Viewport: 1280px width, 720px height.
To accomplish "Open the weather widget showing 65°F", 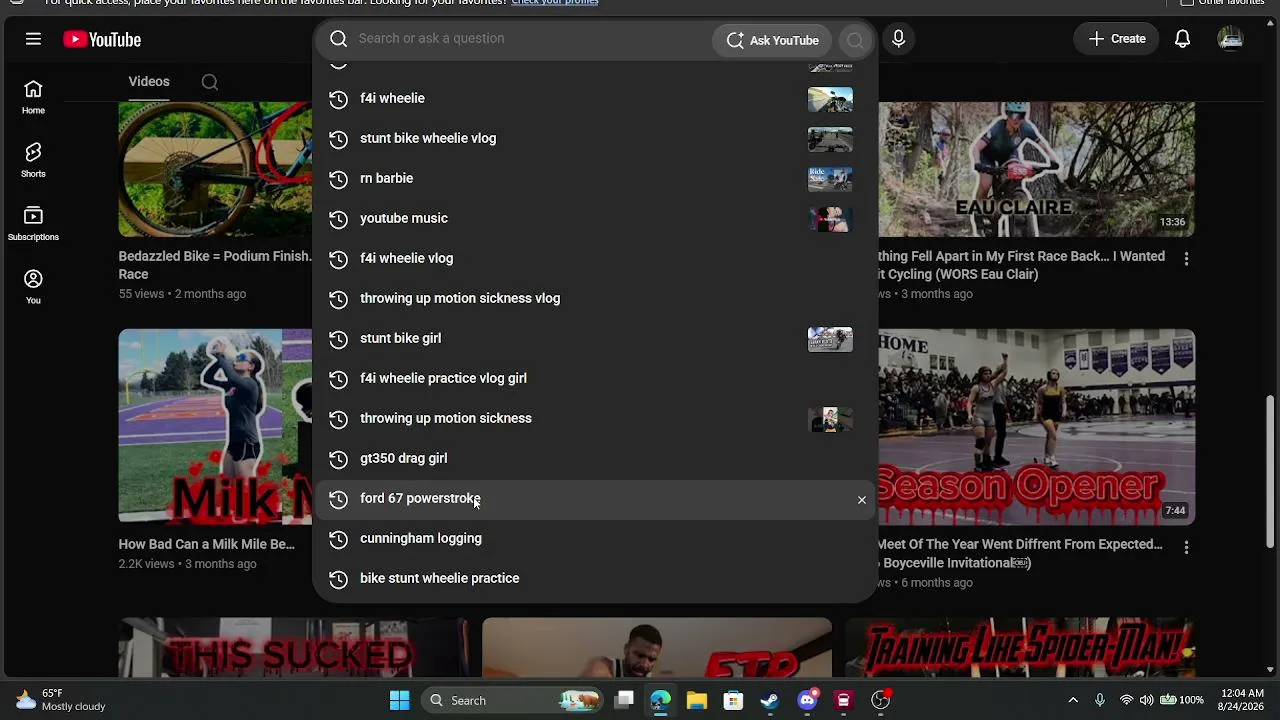I will point(60,700).
